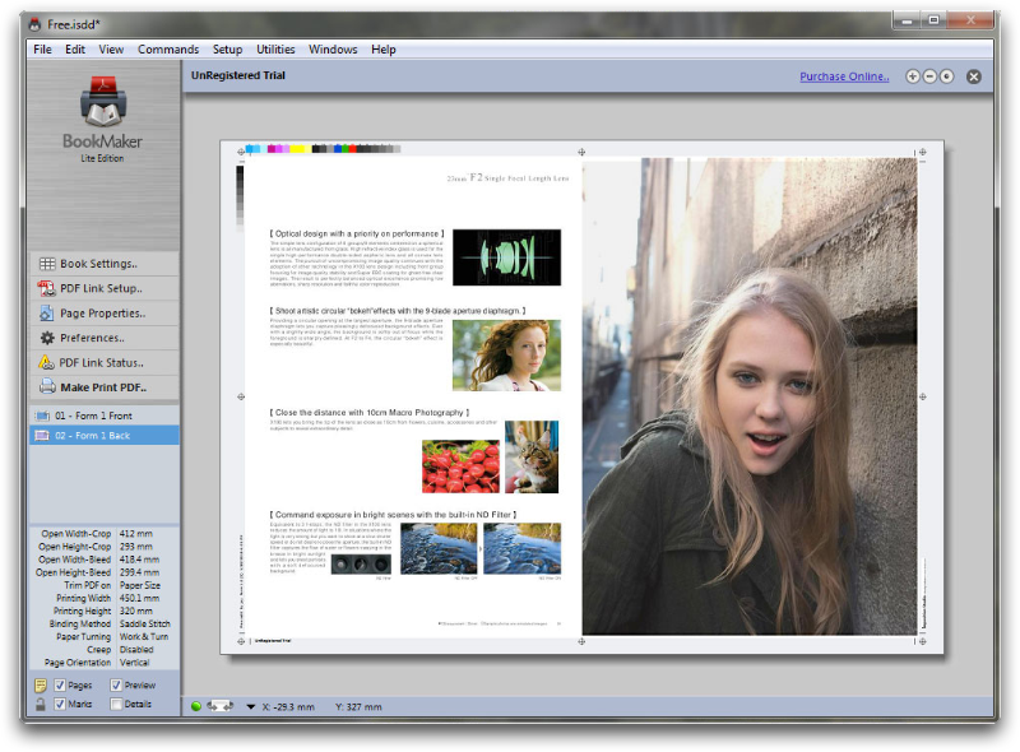Image resolution: width=1020 pixels, height=752 pixels.
Task: Click the green status indicator light
Action: coord(196,706)
